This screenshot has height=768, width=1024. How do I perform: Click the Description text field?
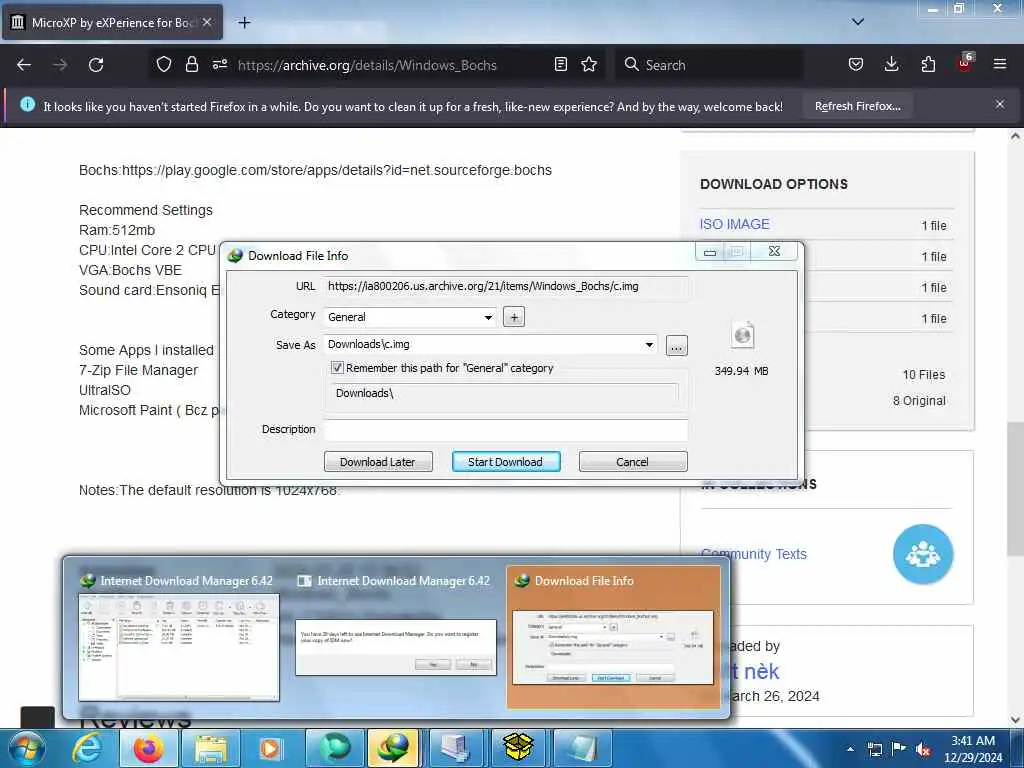(505, 430)
